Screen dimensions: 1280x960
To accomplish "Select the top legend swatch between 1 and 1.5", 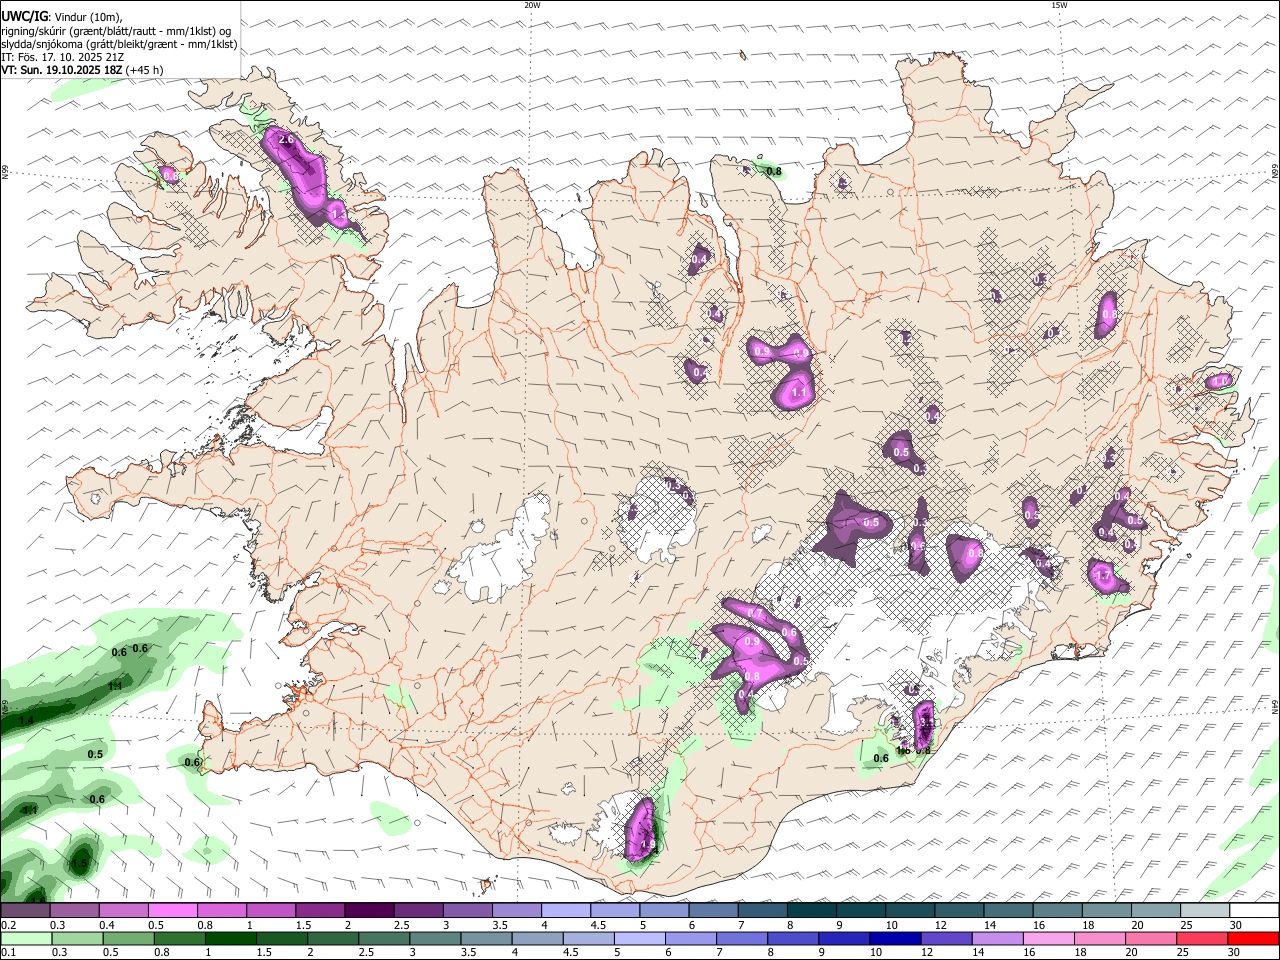I will (x=270, y=911).
